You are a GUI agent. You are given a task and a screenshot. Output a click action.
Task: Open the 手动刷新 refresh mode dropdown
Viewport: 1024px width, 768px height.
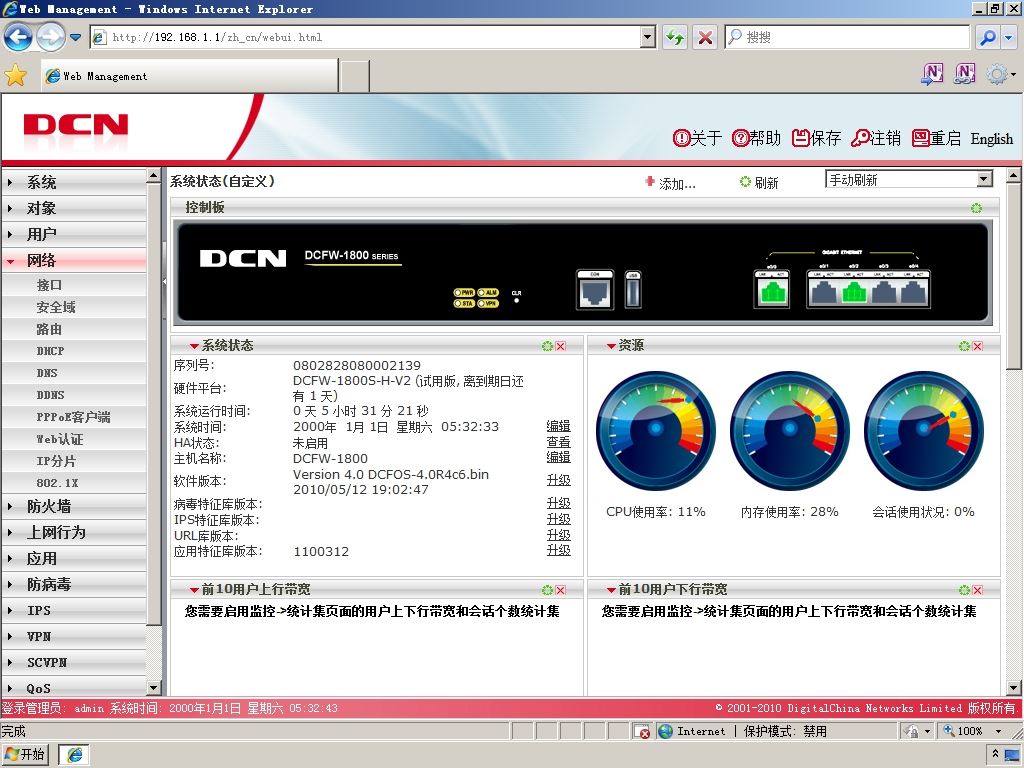984,179
